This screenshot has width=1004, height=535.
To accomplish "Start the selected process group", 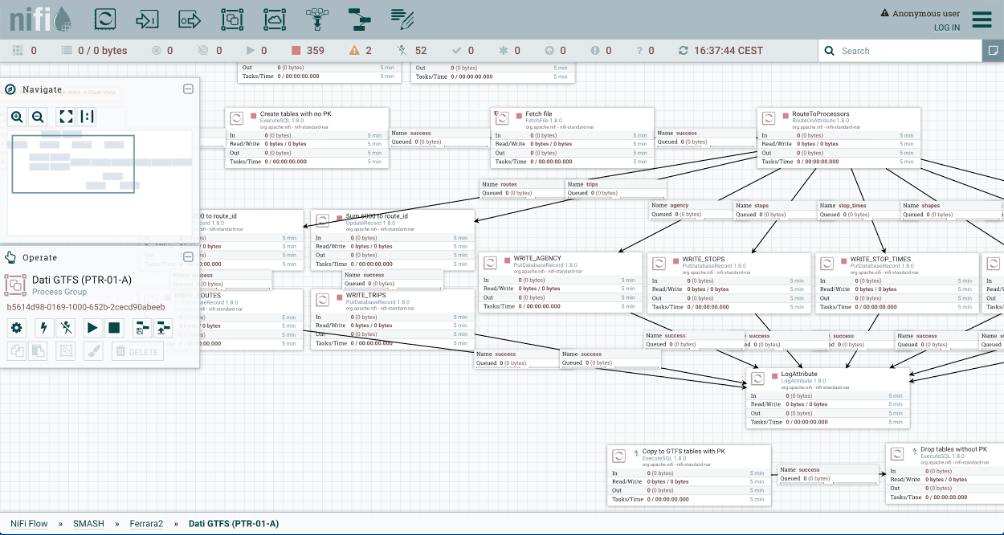I will pyautogui.click(x=93, y=328).
